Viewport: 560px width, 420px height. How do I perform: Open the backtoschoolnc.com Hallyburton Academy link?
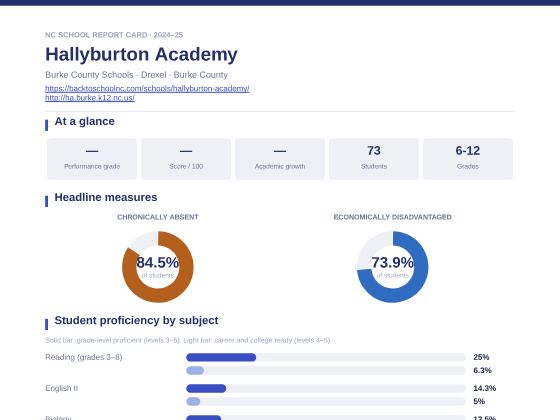(x=147, y=88)
